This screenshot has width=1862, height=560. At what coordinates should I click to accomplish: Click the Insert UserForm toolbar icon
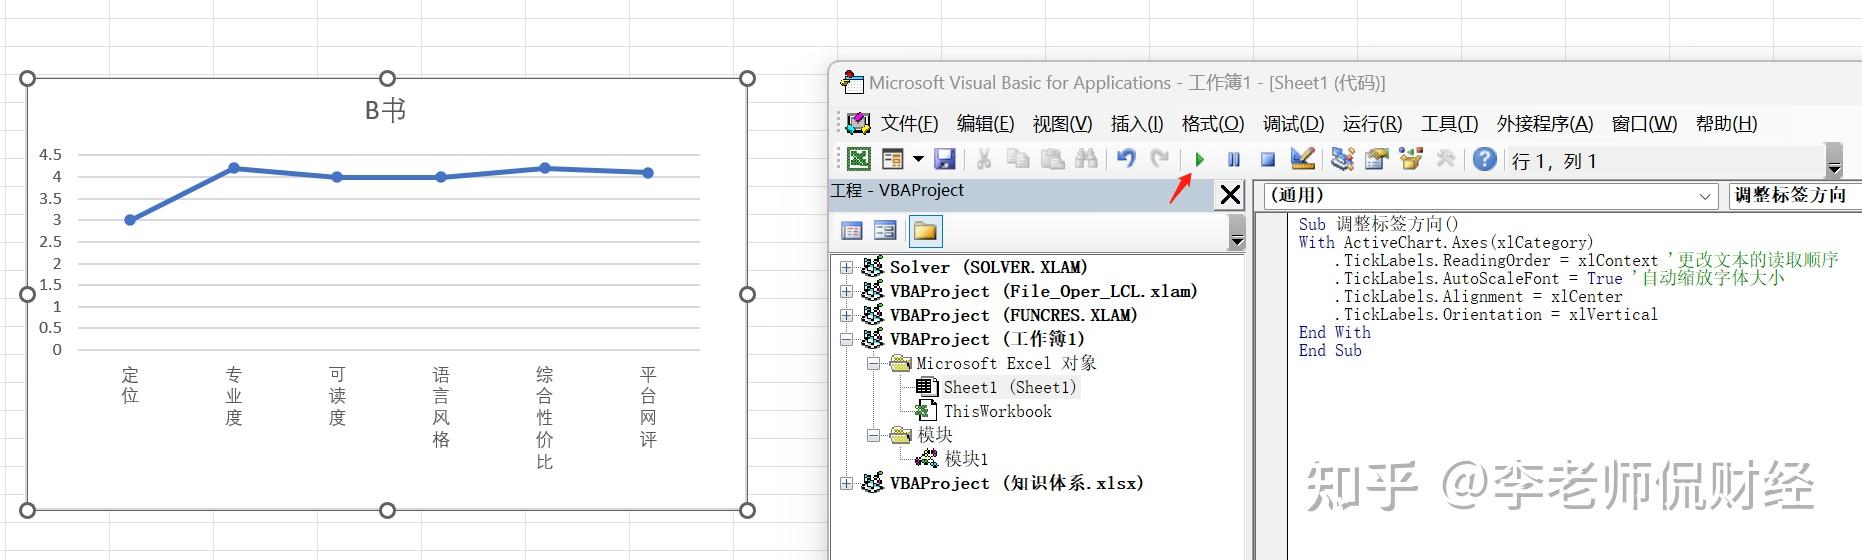coord(892,159)
